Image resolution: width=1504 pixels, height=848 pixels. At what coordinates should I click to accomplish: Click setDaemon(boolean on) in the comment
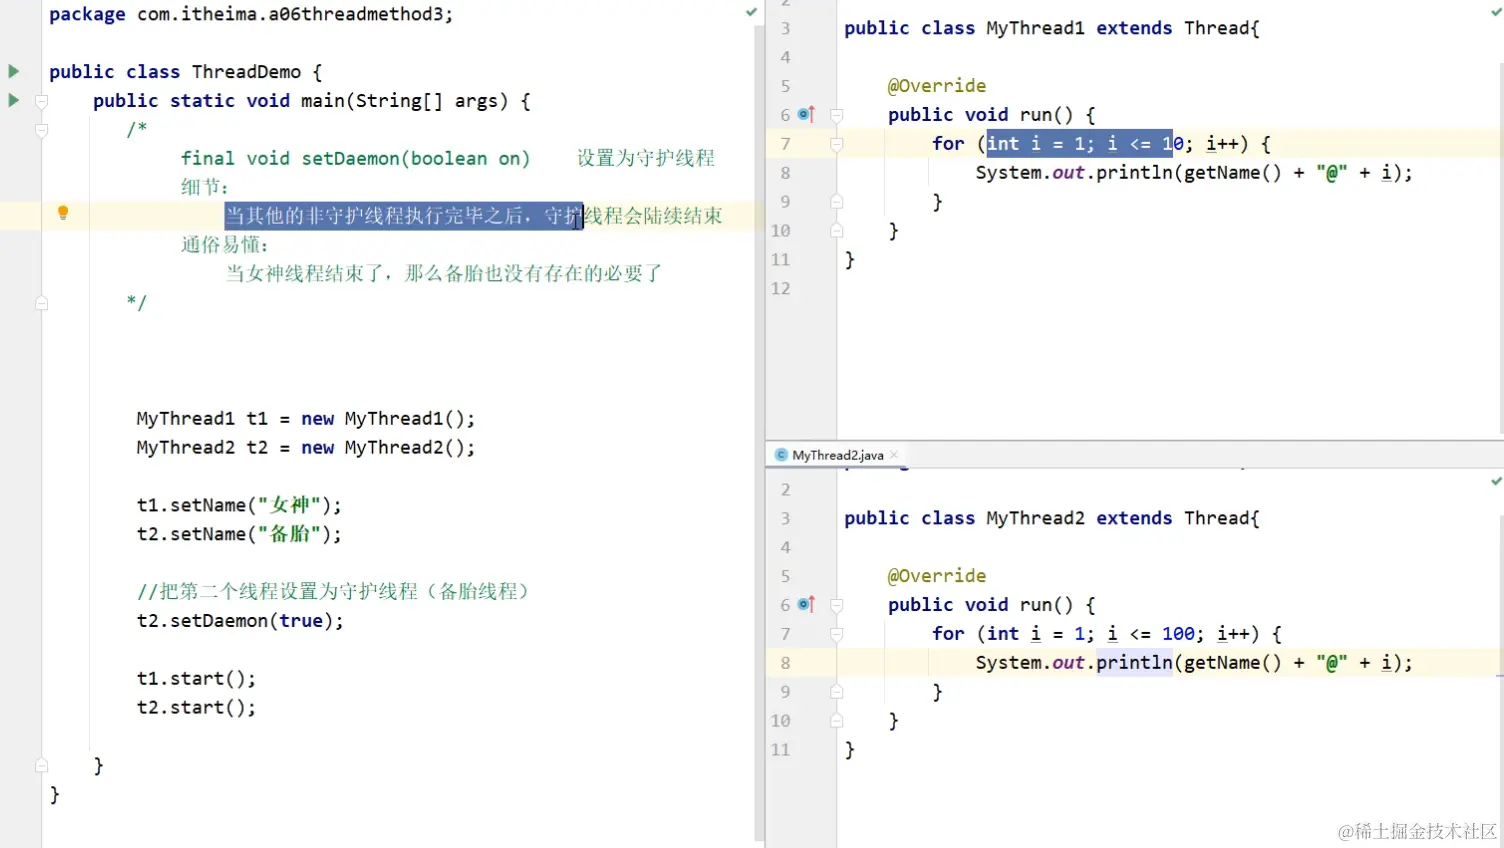click(416, 158)
